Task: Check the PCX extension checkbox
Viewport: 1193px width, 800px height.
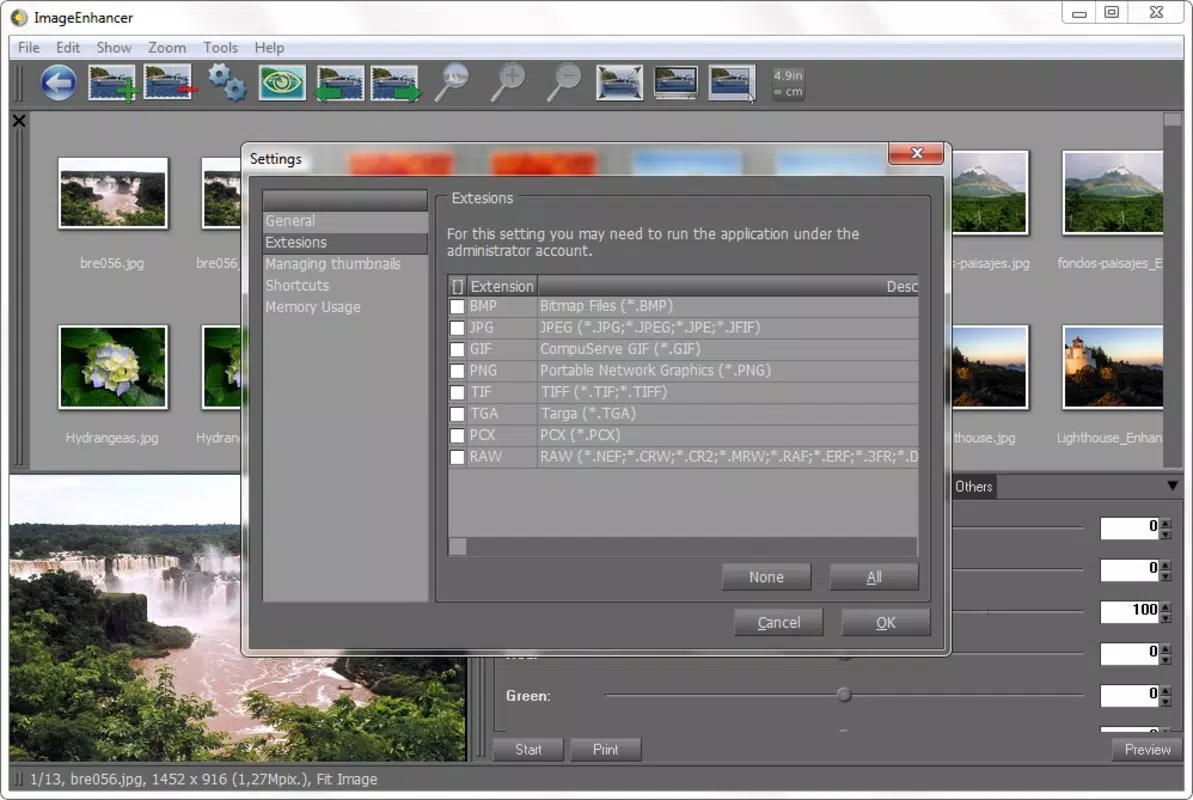Action: pos(457,435)
